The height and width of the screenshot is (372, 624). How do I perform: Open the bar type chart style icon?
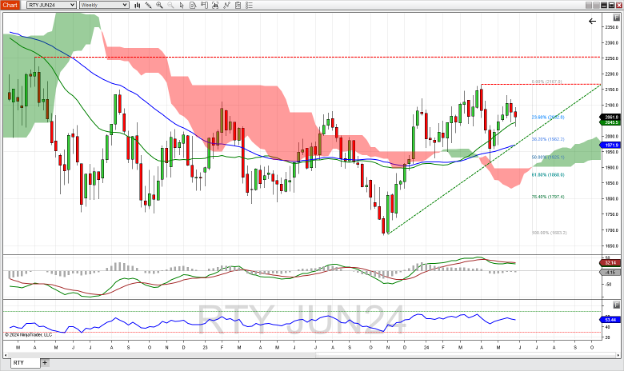point(137,5)
